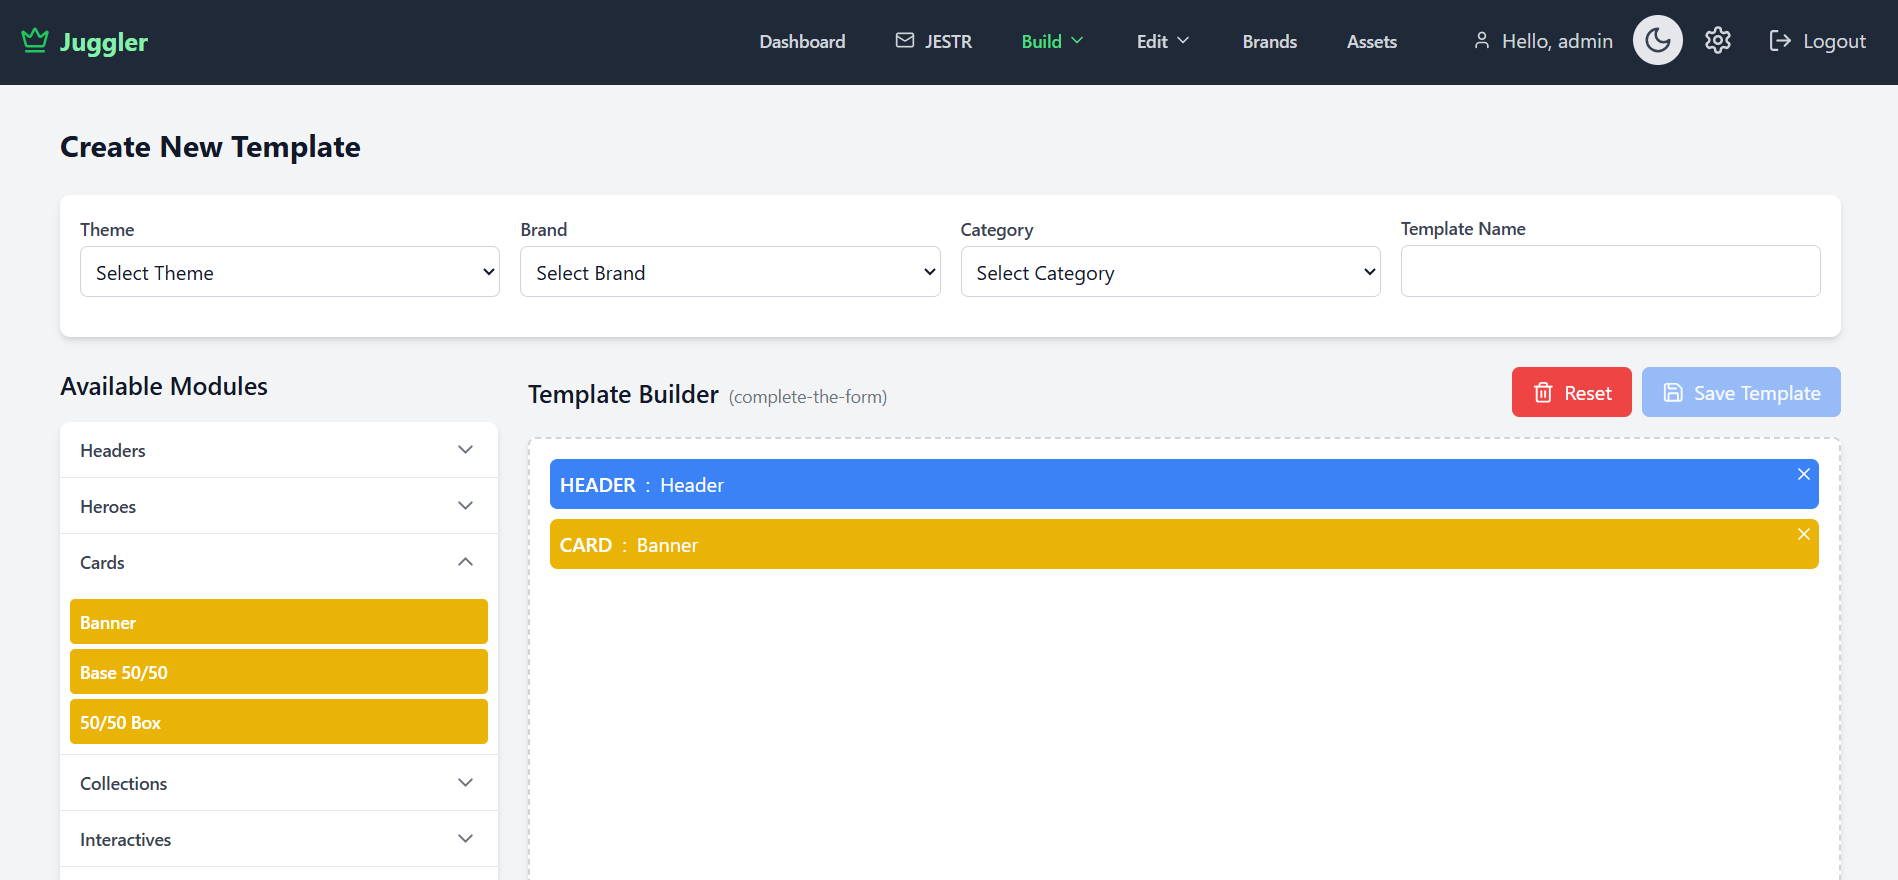
Task: Collapse the Cards module section
Action: pos(278,562)
